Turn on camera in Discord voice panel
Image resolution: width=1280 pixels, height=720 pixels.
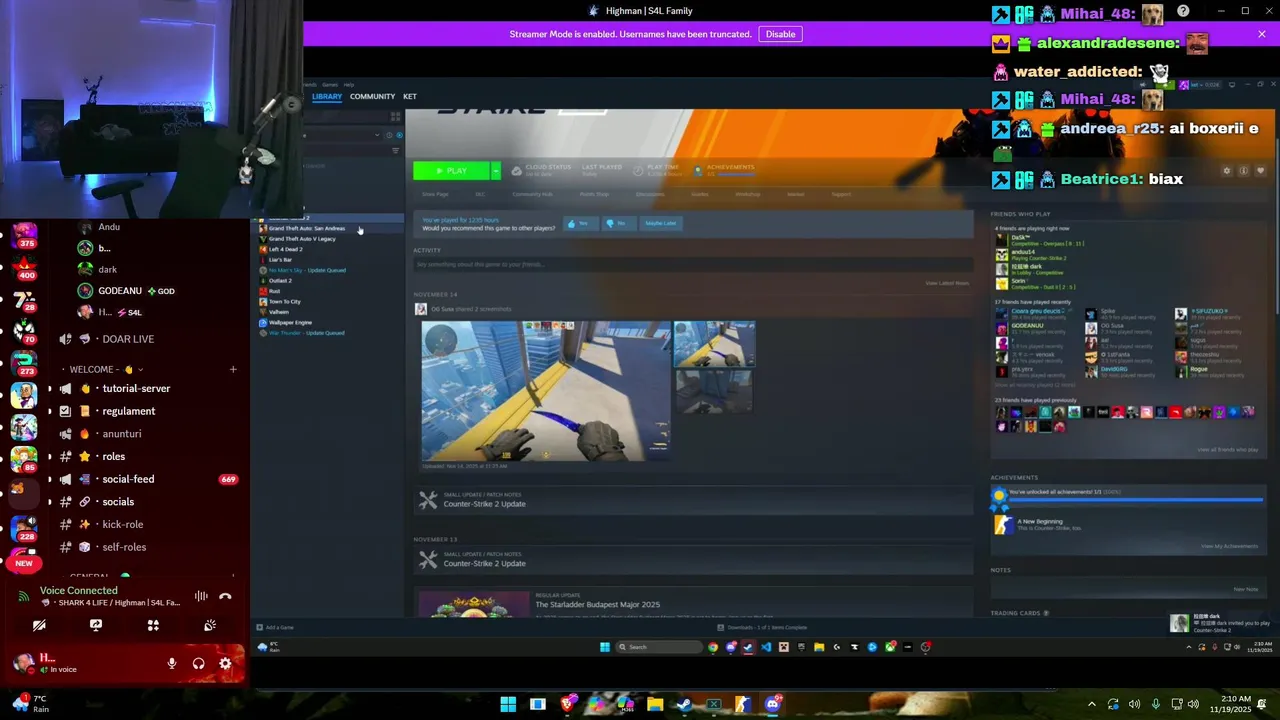39,625
